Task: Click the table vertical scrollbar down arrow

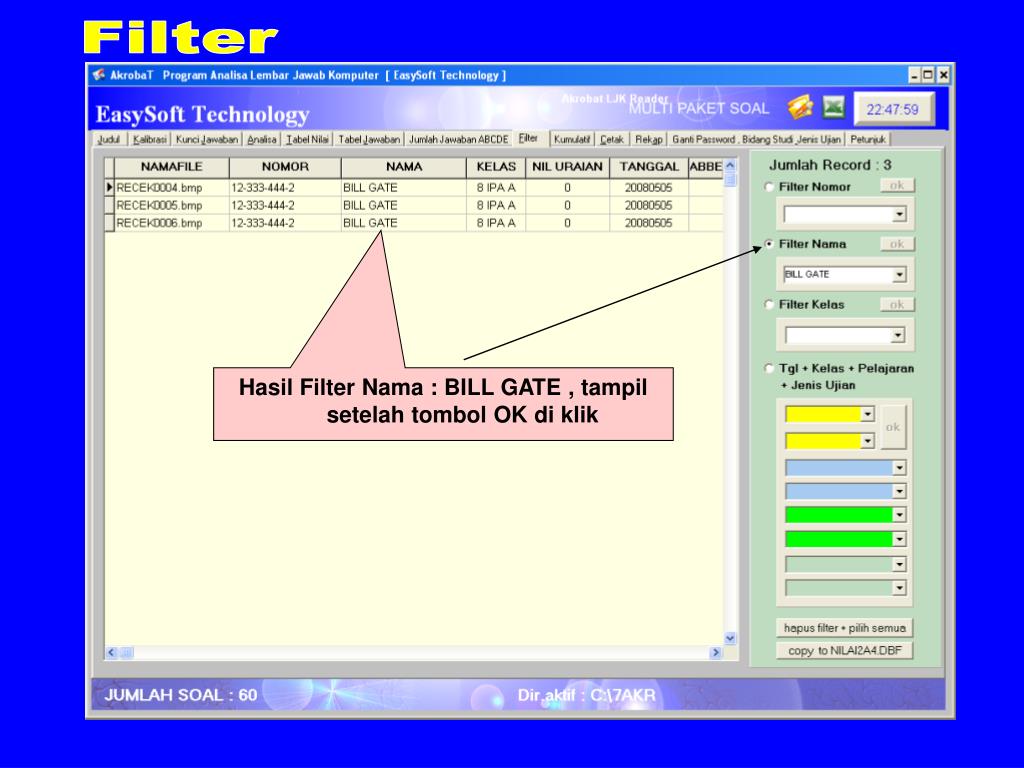Action: pos(730,639)
